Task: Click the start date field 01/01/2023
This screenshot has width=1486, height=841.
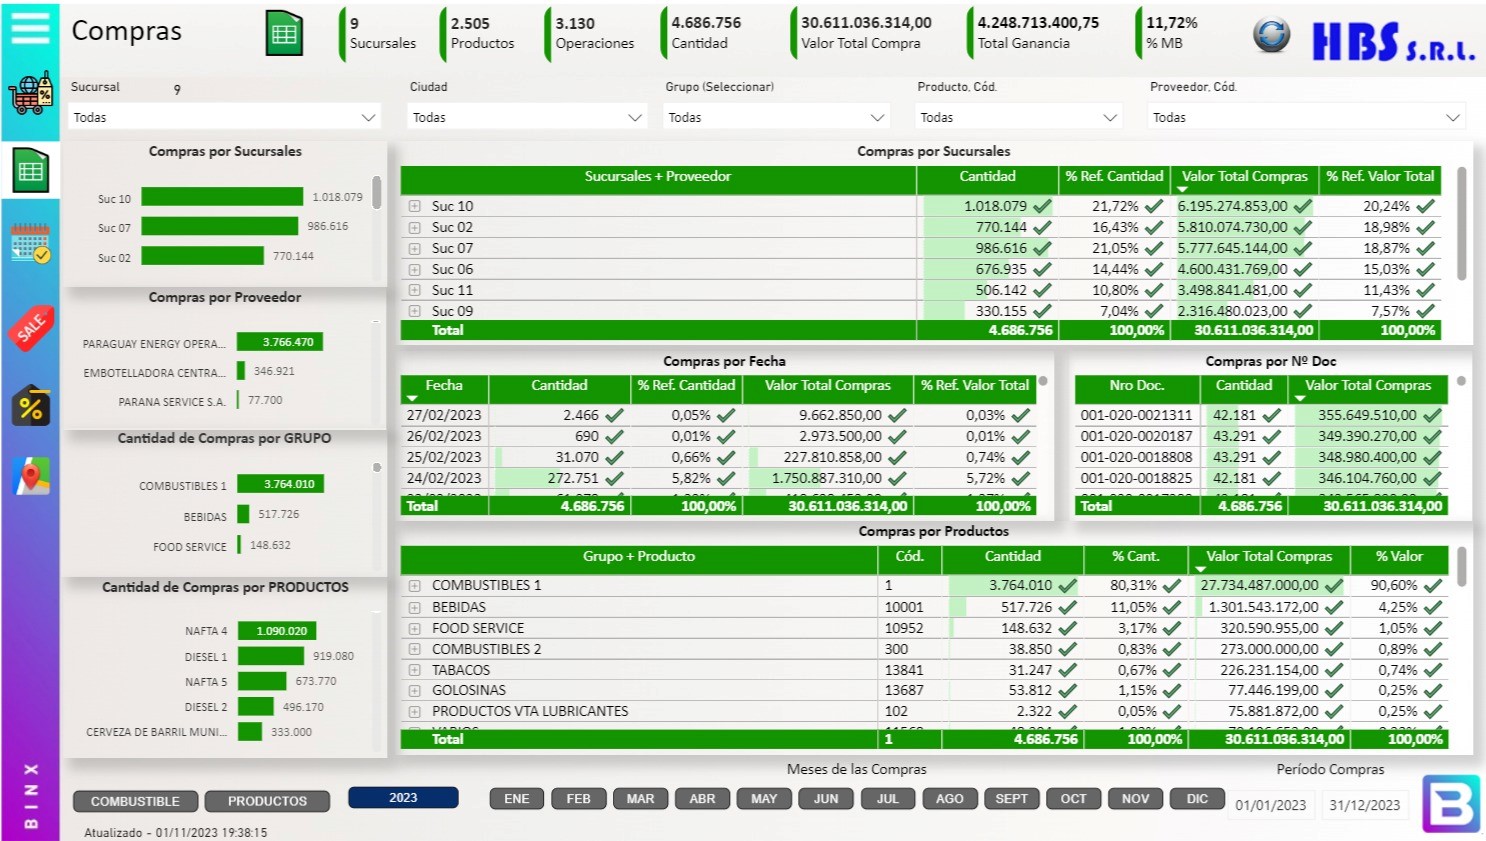Action: (1271, 805)
